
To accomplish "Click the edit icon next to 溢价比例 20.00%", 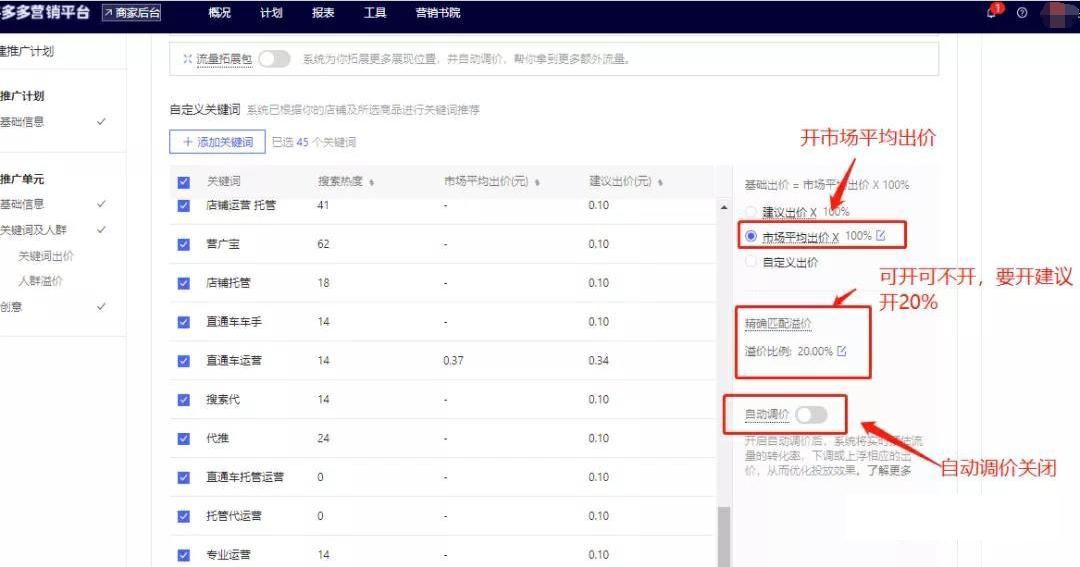I will [x=842, y=351].
